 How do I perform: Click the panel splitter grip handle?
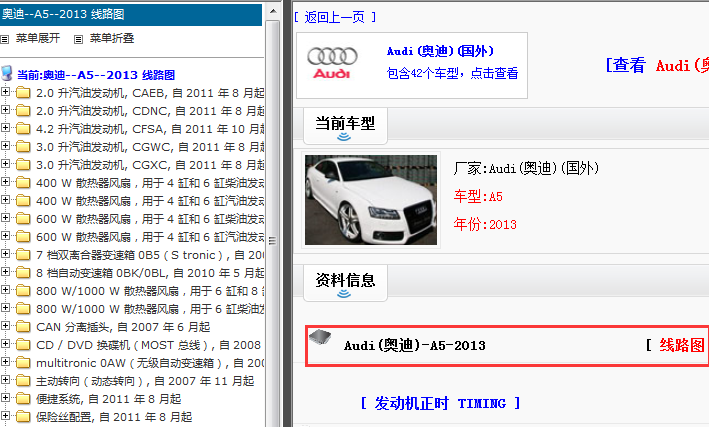click(x=272, y=241)
